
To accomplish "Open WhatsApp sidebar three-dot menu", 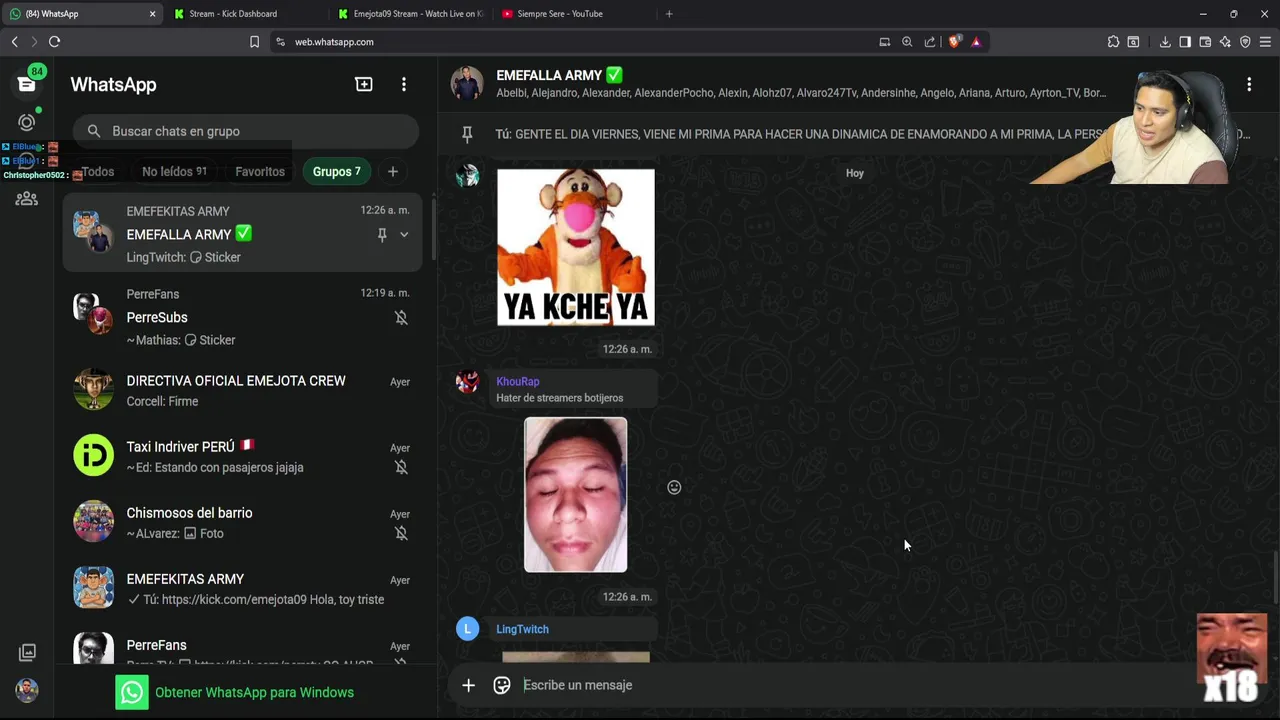I will point(404,85).
